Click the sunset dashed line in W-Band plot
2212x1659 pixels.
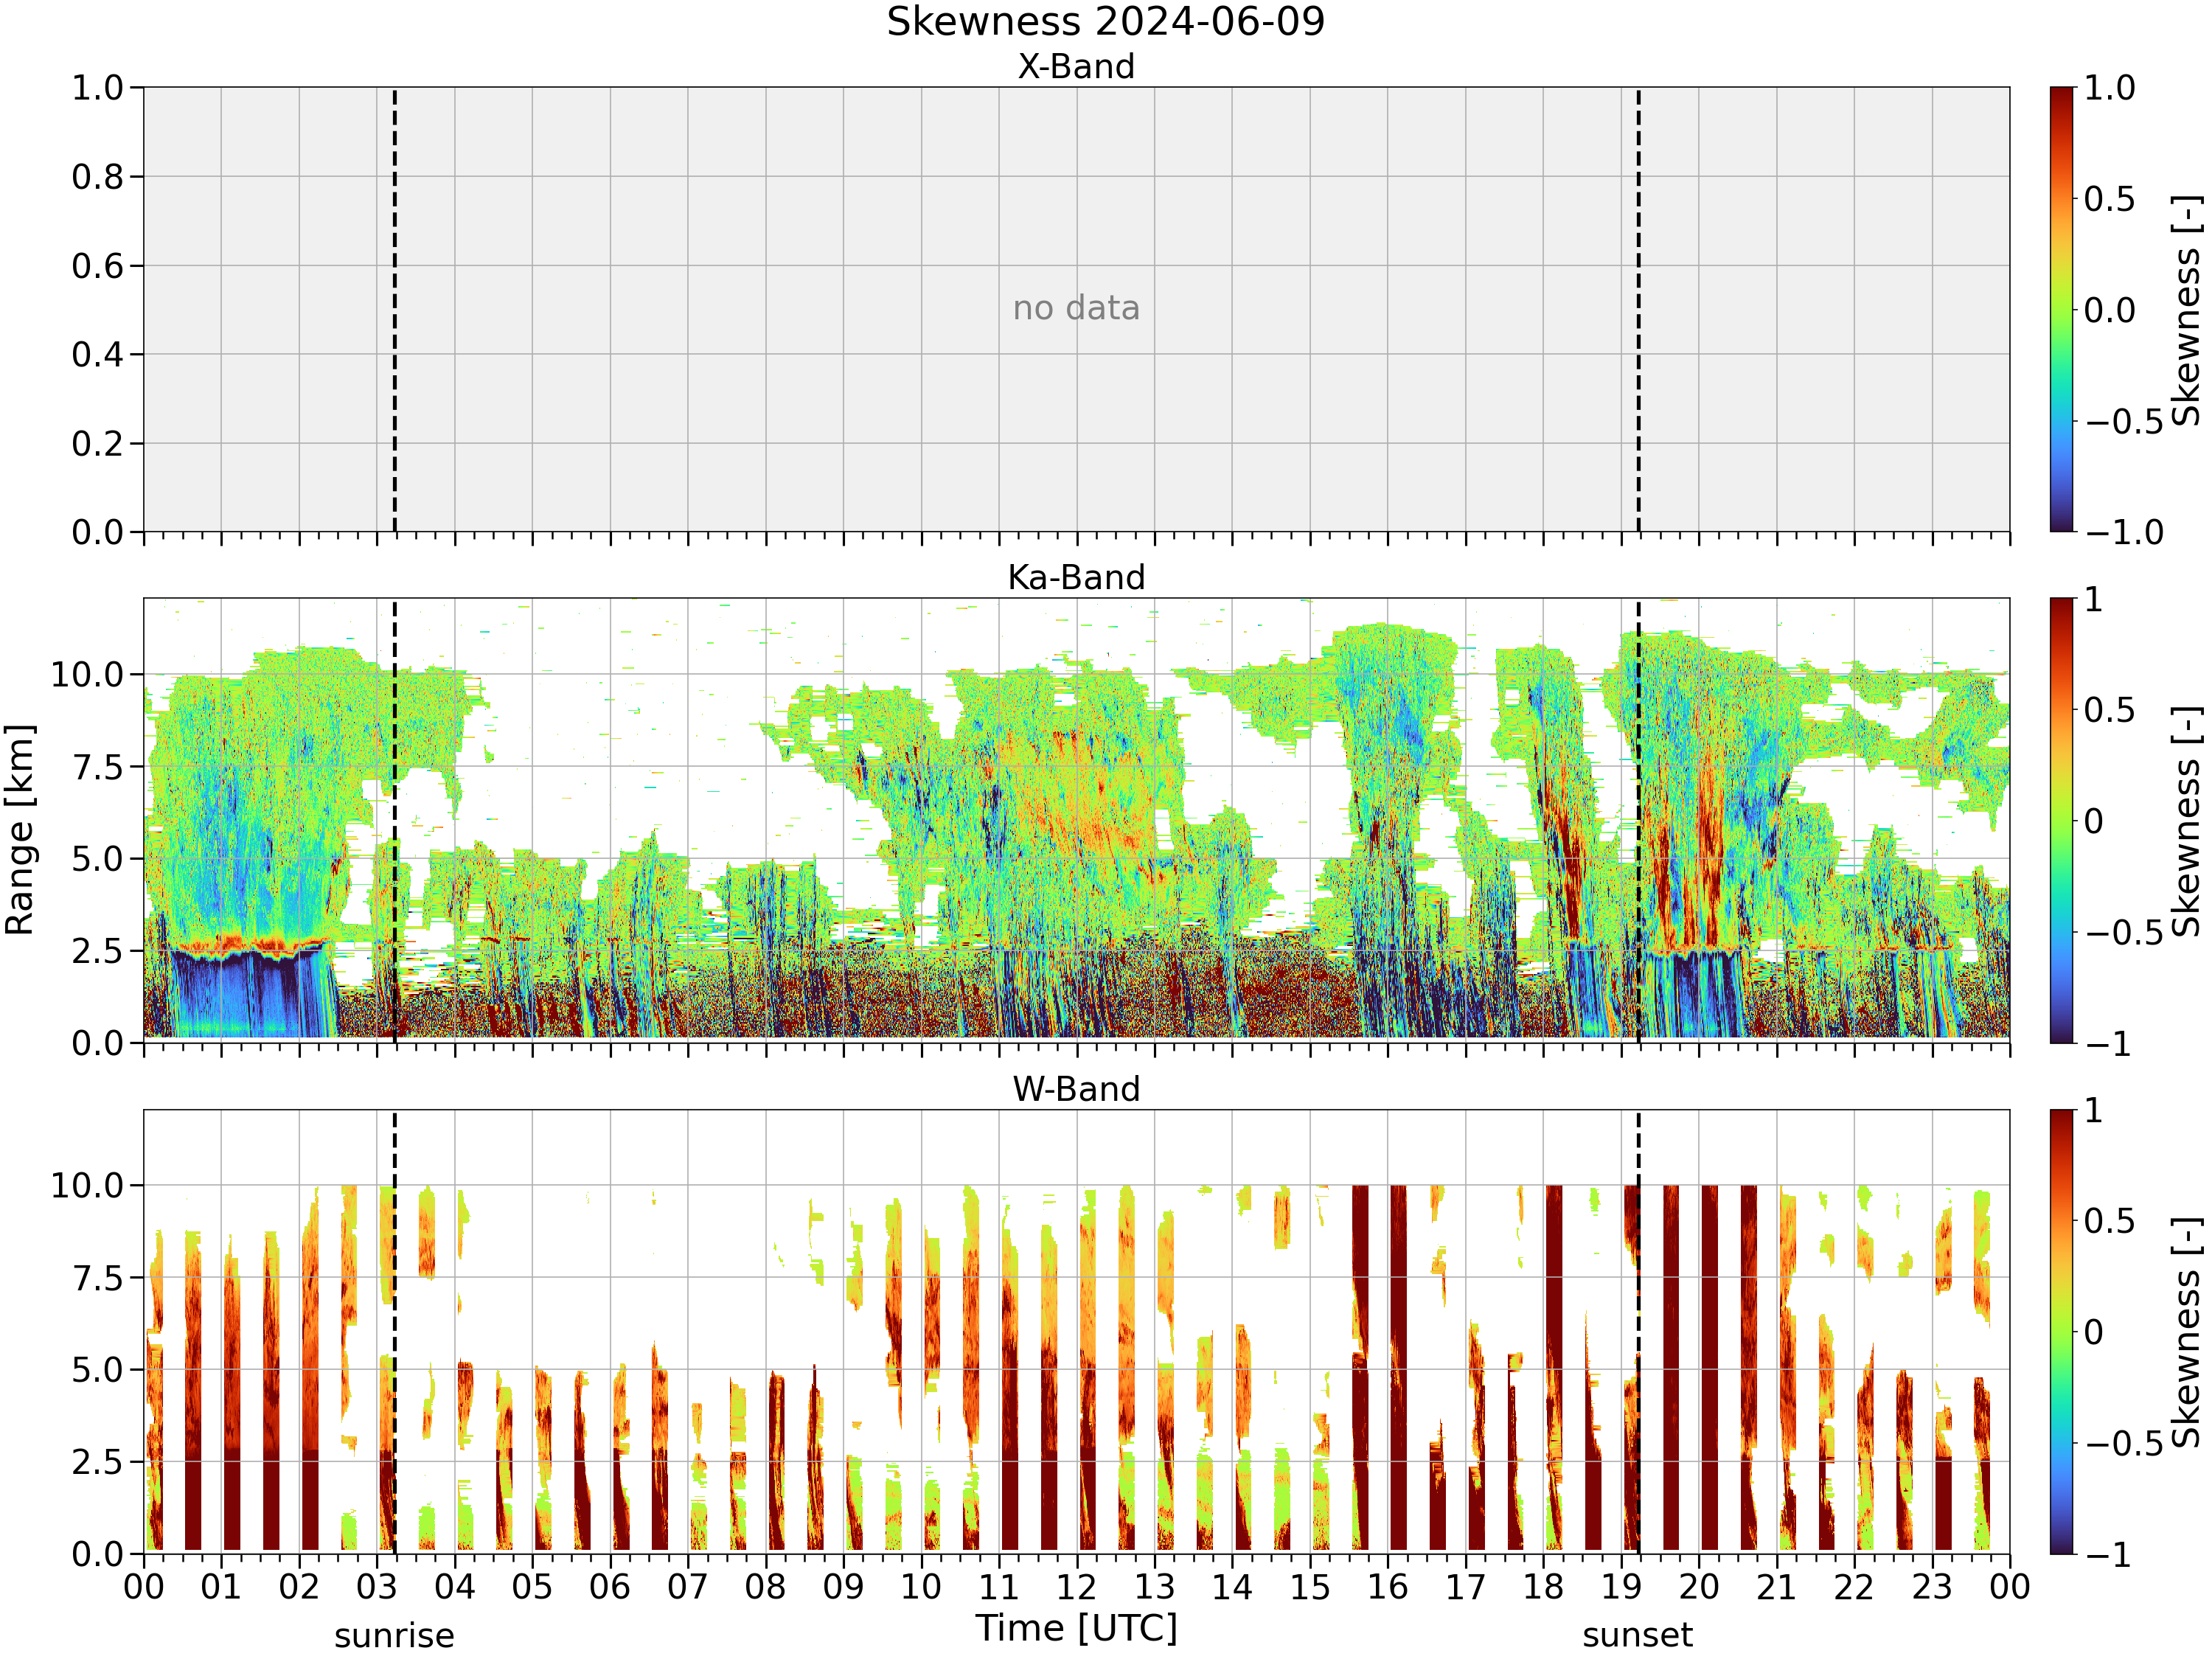[1638, 1332]
